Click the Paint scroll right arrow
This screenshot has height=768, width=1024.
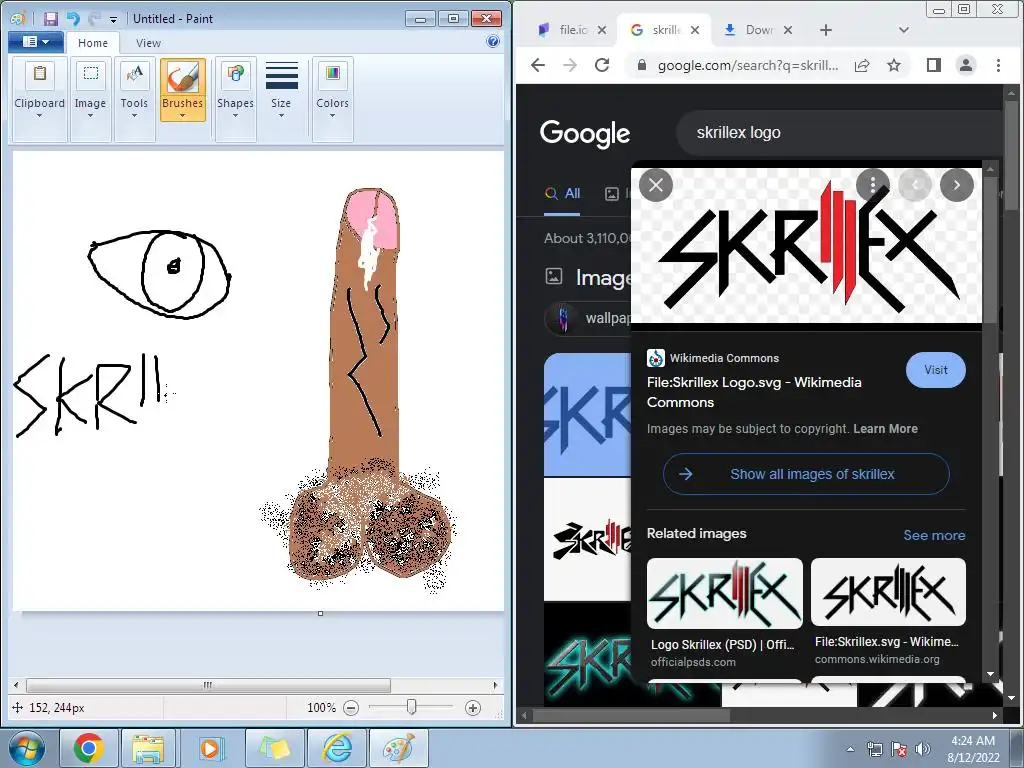pos(496,685)
